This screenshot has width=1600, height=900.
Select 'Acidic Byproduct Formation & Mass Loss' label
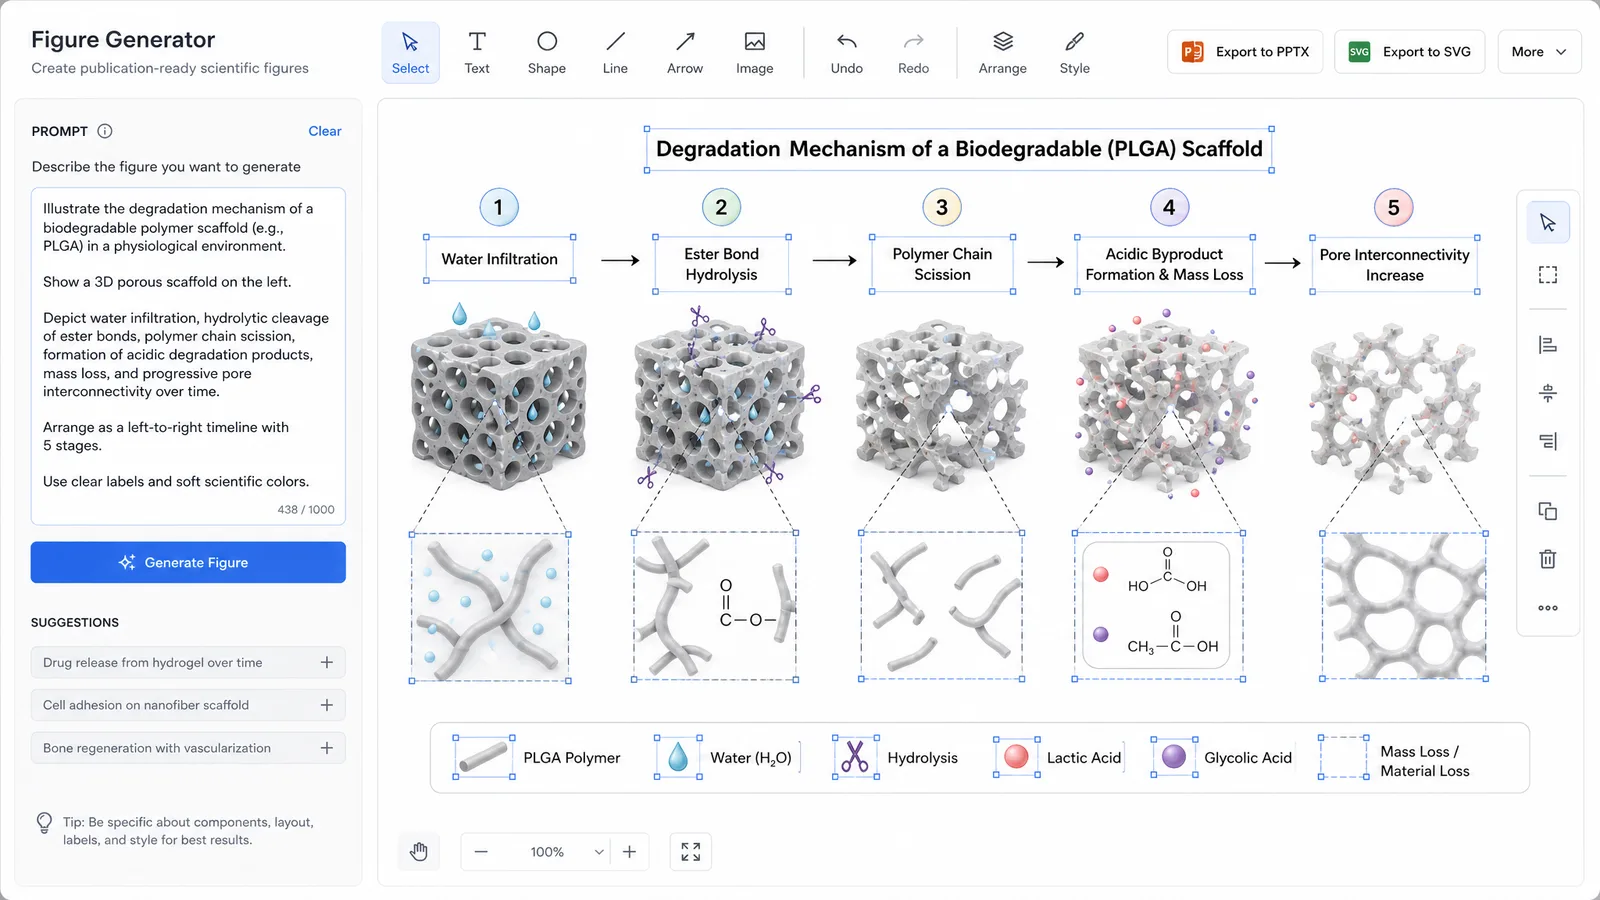point(1164,264)
